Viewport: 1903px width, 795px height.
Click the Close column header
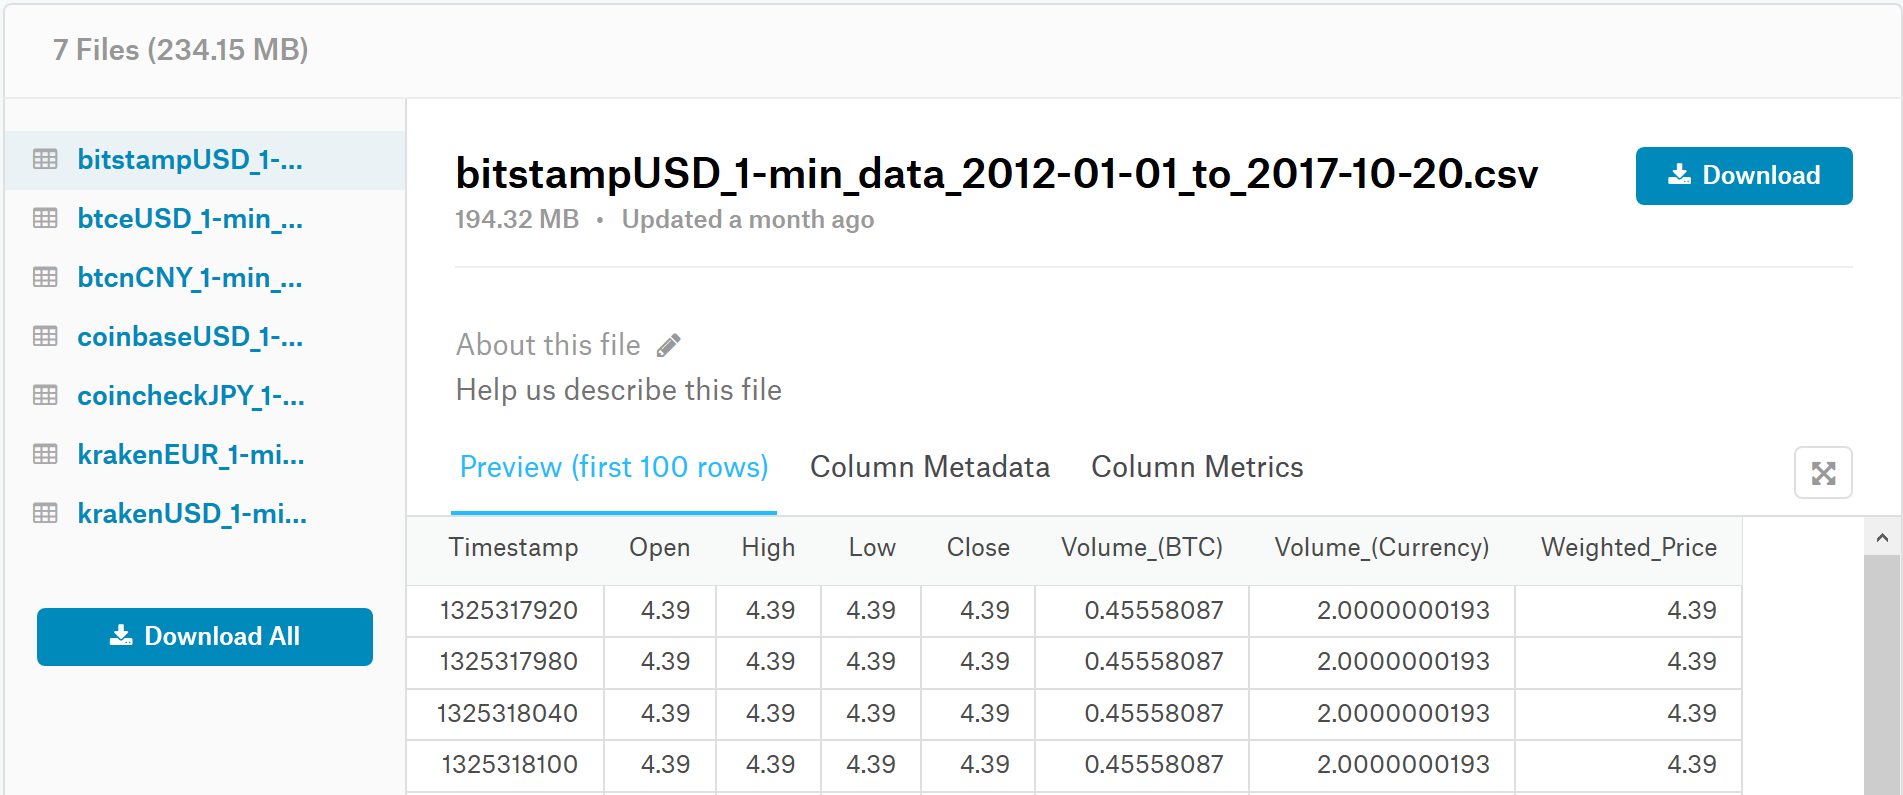(978, 548)
